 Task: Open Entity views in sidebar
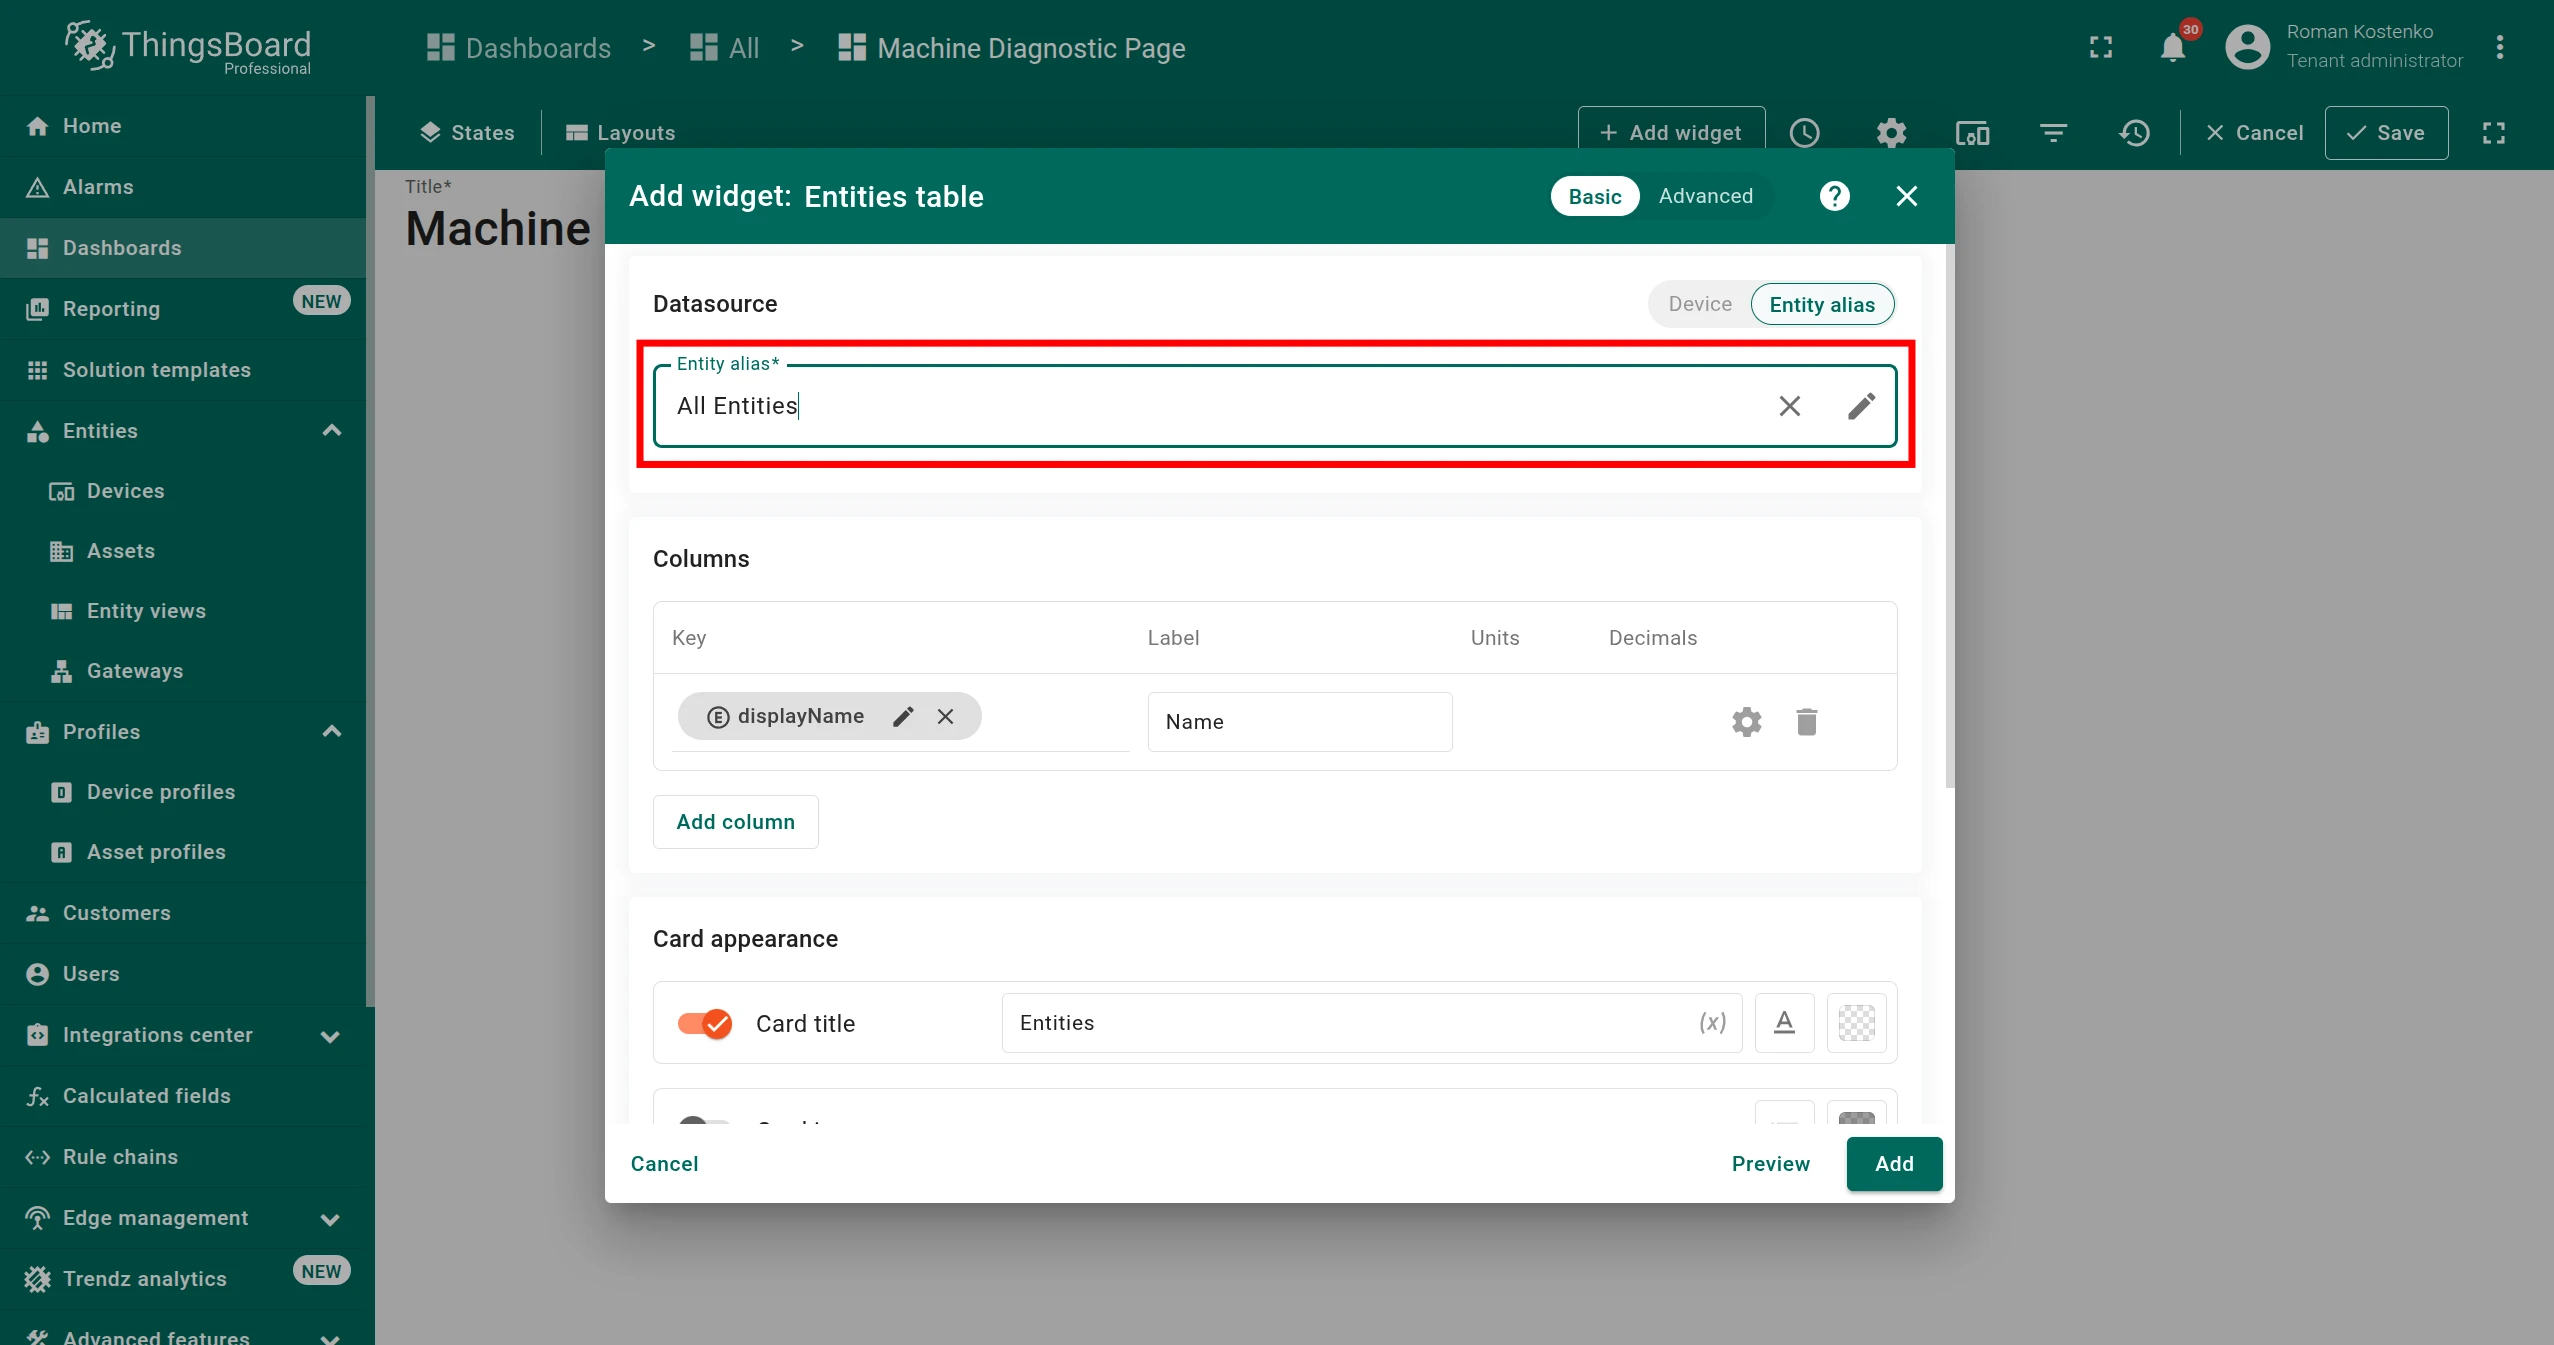click(185, 611)
